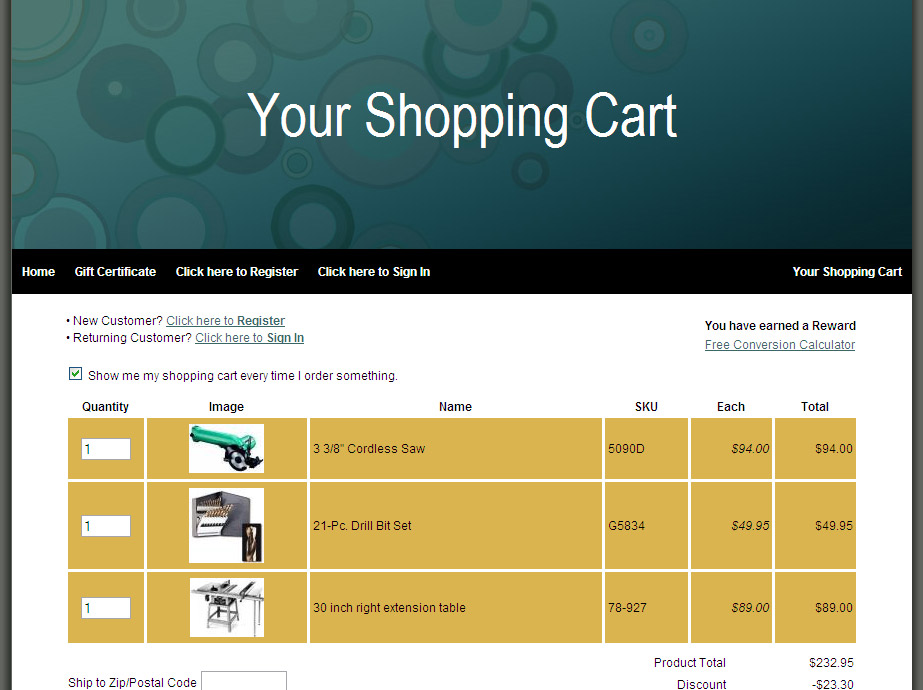Screen dimensions: 923x690
Task: Follow the New Customer Register link
Action: (x=225, y=321)
